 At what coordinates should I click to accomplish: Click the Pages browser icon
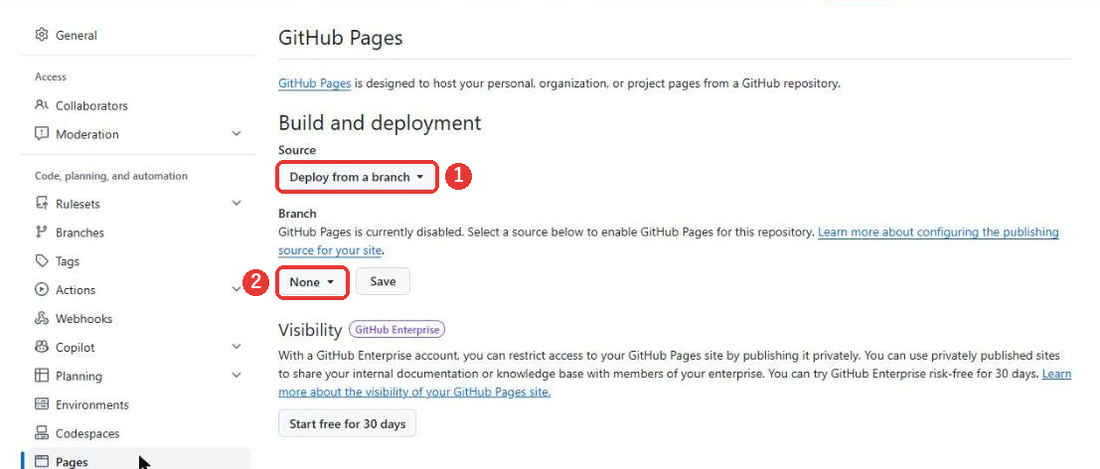[41, 461]
